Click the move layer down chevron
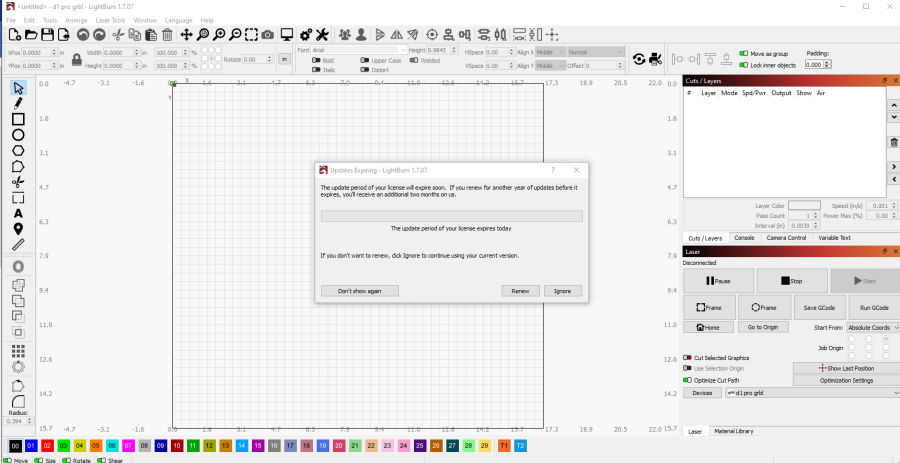The width and height of the screenshot is (900, 463). (x=894, y=116)
